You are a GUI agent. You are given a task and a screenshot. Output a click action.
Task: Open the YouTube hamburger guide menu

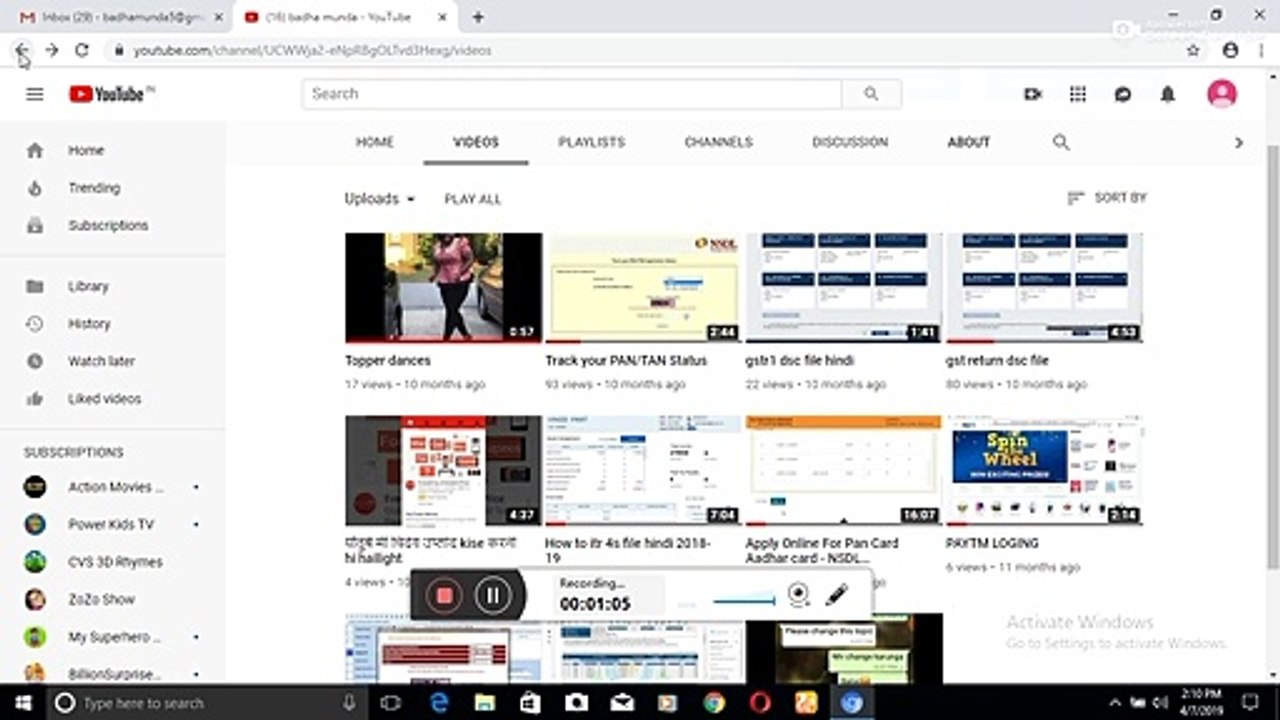point(35,94)
